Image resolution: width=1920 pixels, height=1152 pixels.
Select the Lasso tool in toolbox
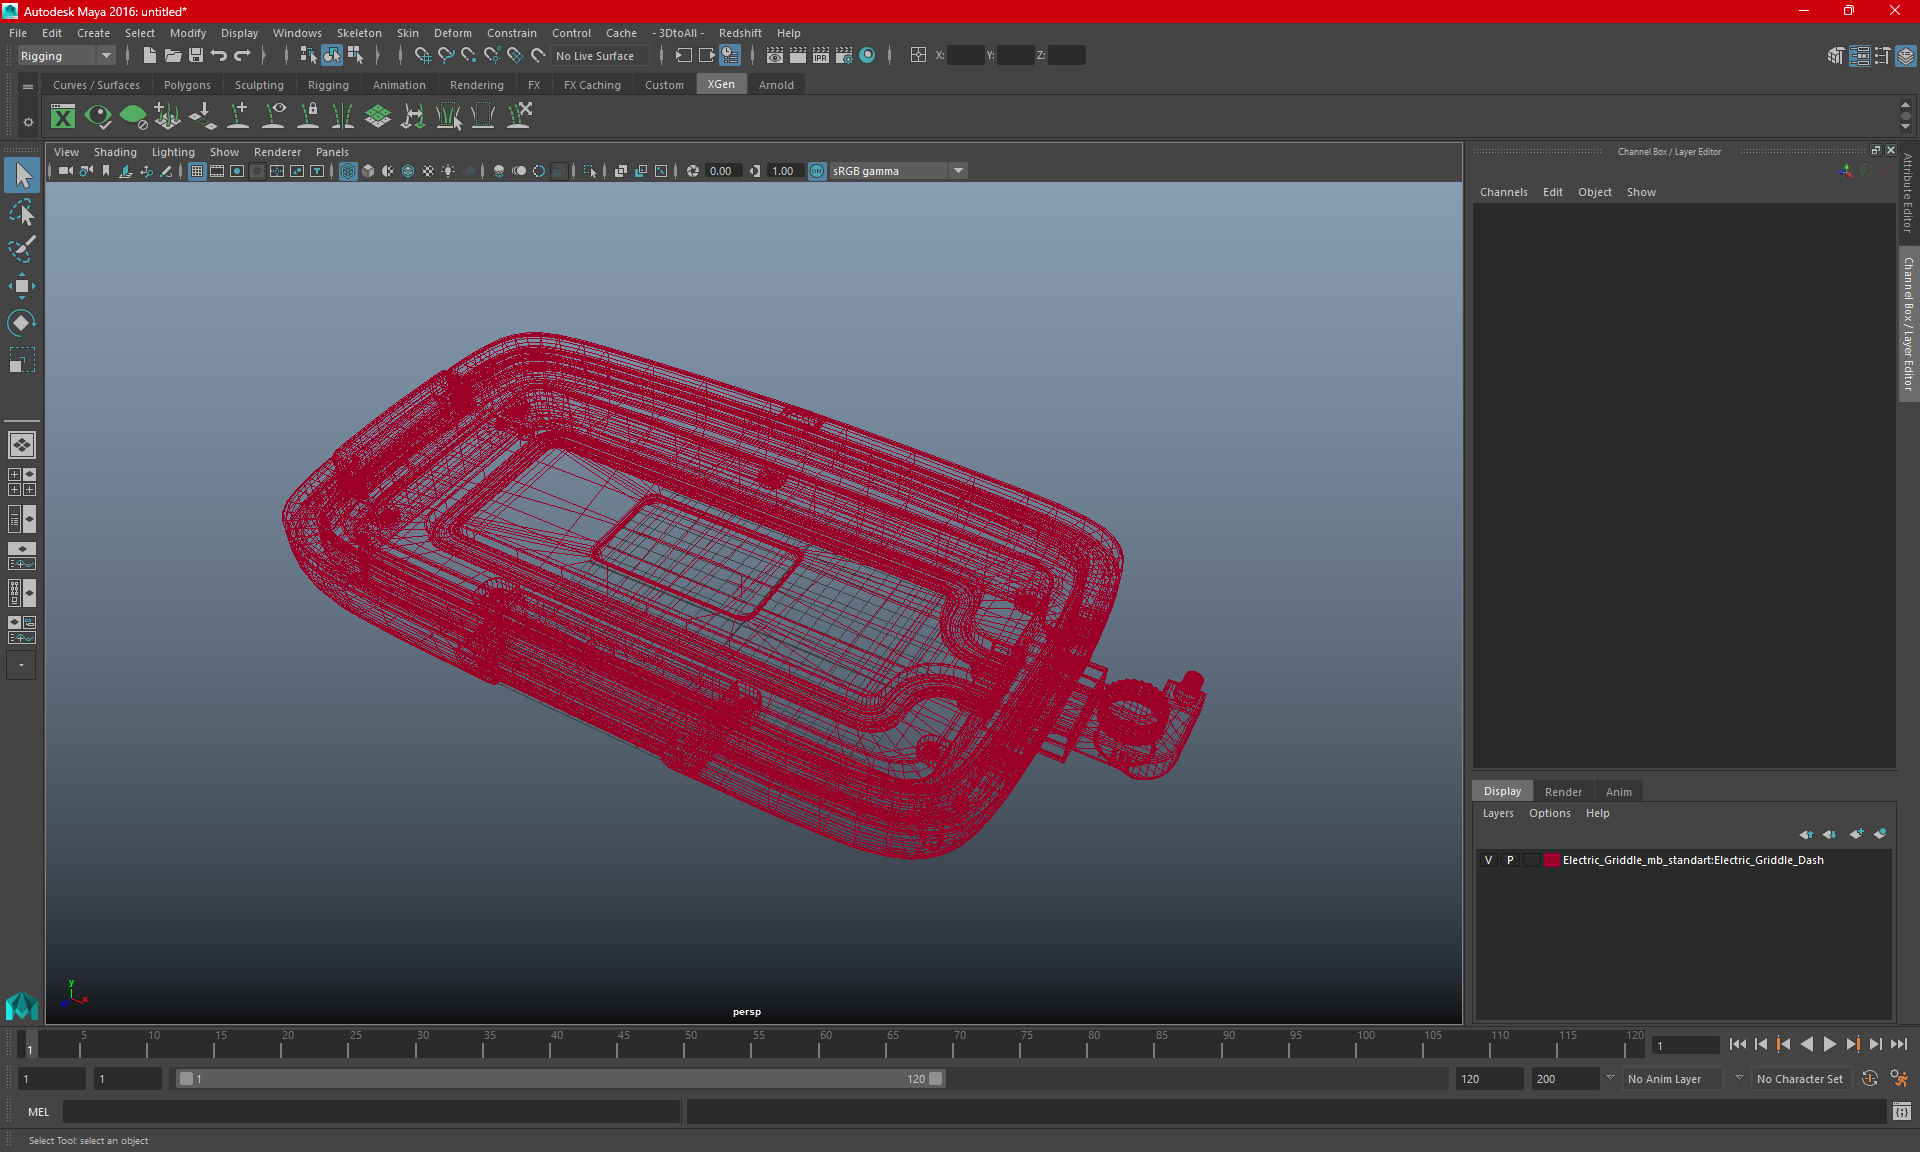pyautogui.click(x=21, y=212)
